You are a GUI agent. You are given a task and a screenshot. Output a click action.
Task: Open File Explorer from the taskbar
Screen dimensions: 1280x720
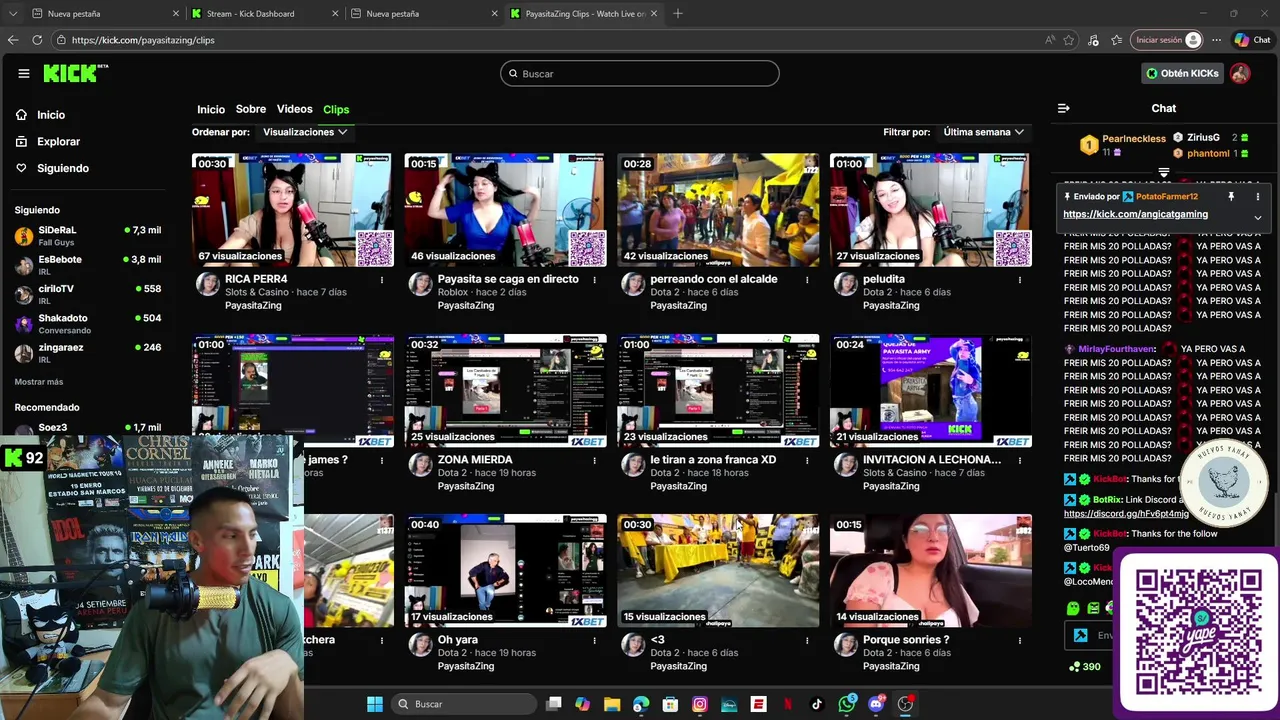coord(612,704)
